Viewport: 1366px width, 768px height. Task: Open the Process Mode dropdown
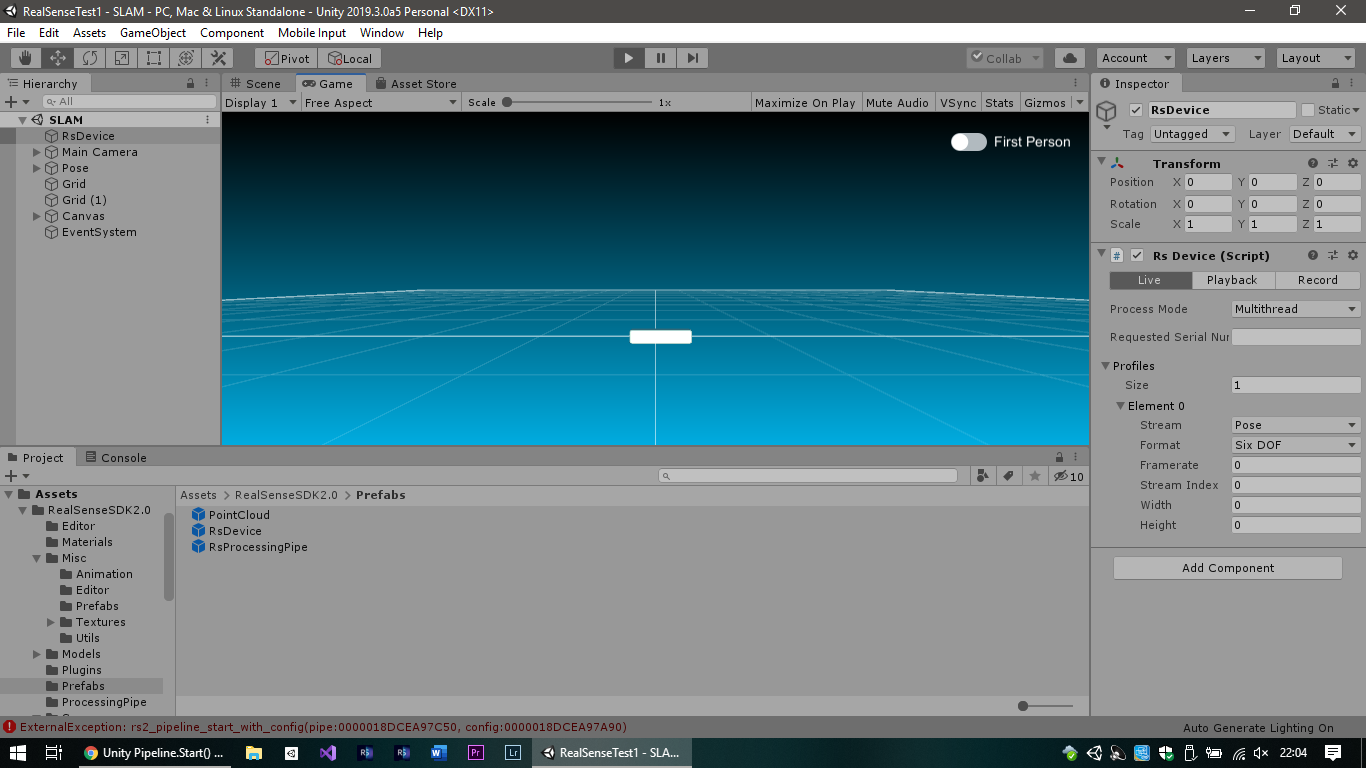pyautogui.click(x=1294, y=309)
